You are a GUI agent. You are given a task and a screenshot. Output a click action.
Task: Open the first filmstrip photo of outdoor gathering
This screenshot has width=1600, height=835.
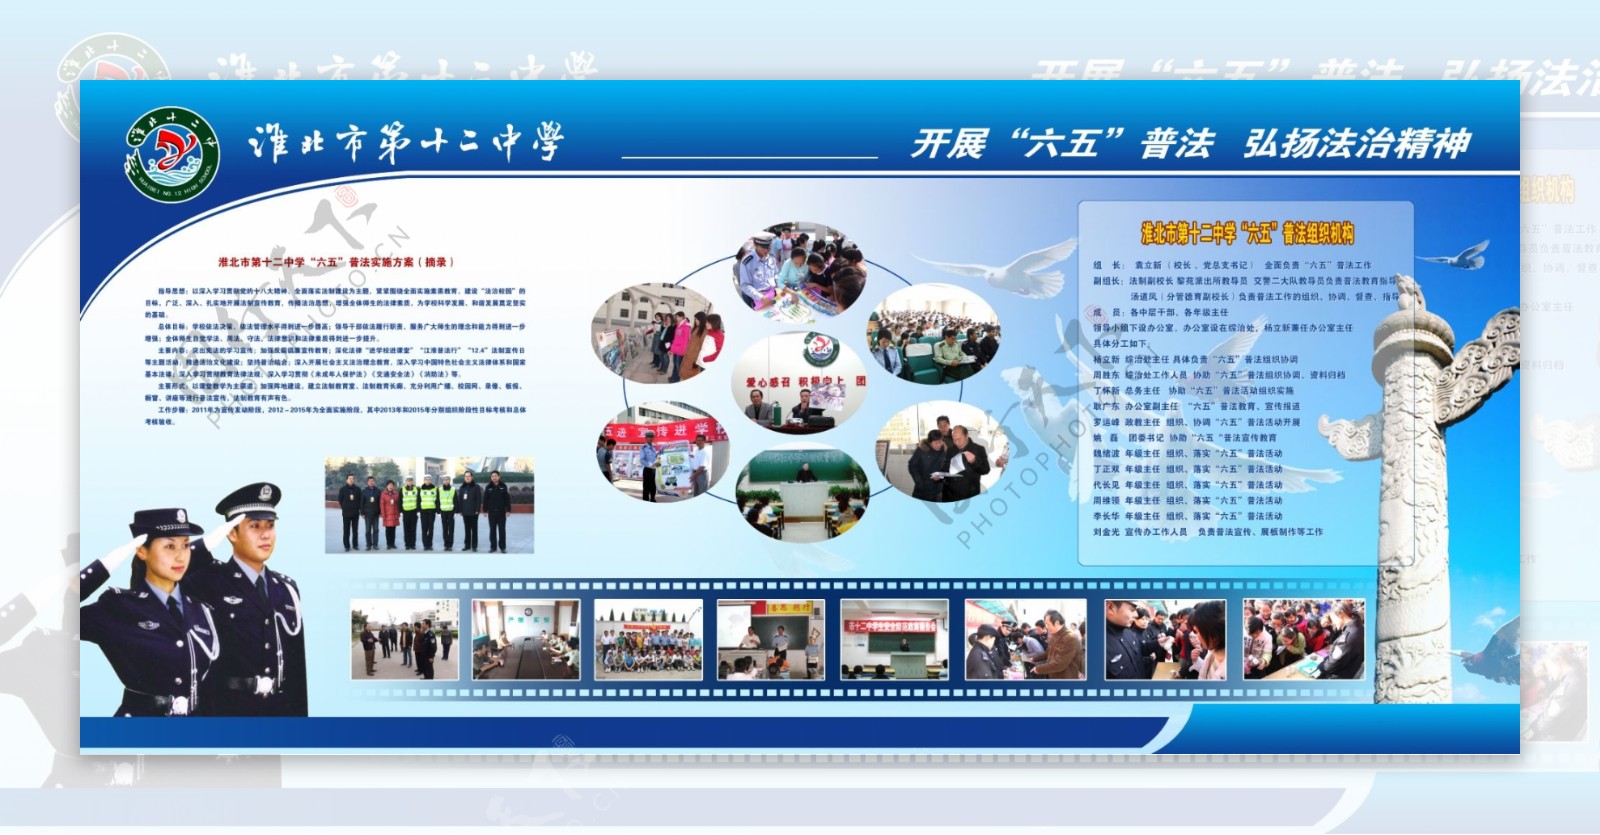pyautogui.click(x=405, y=639)
